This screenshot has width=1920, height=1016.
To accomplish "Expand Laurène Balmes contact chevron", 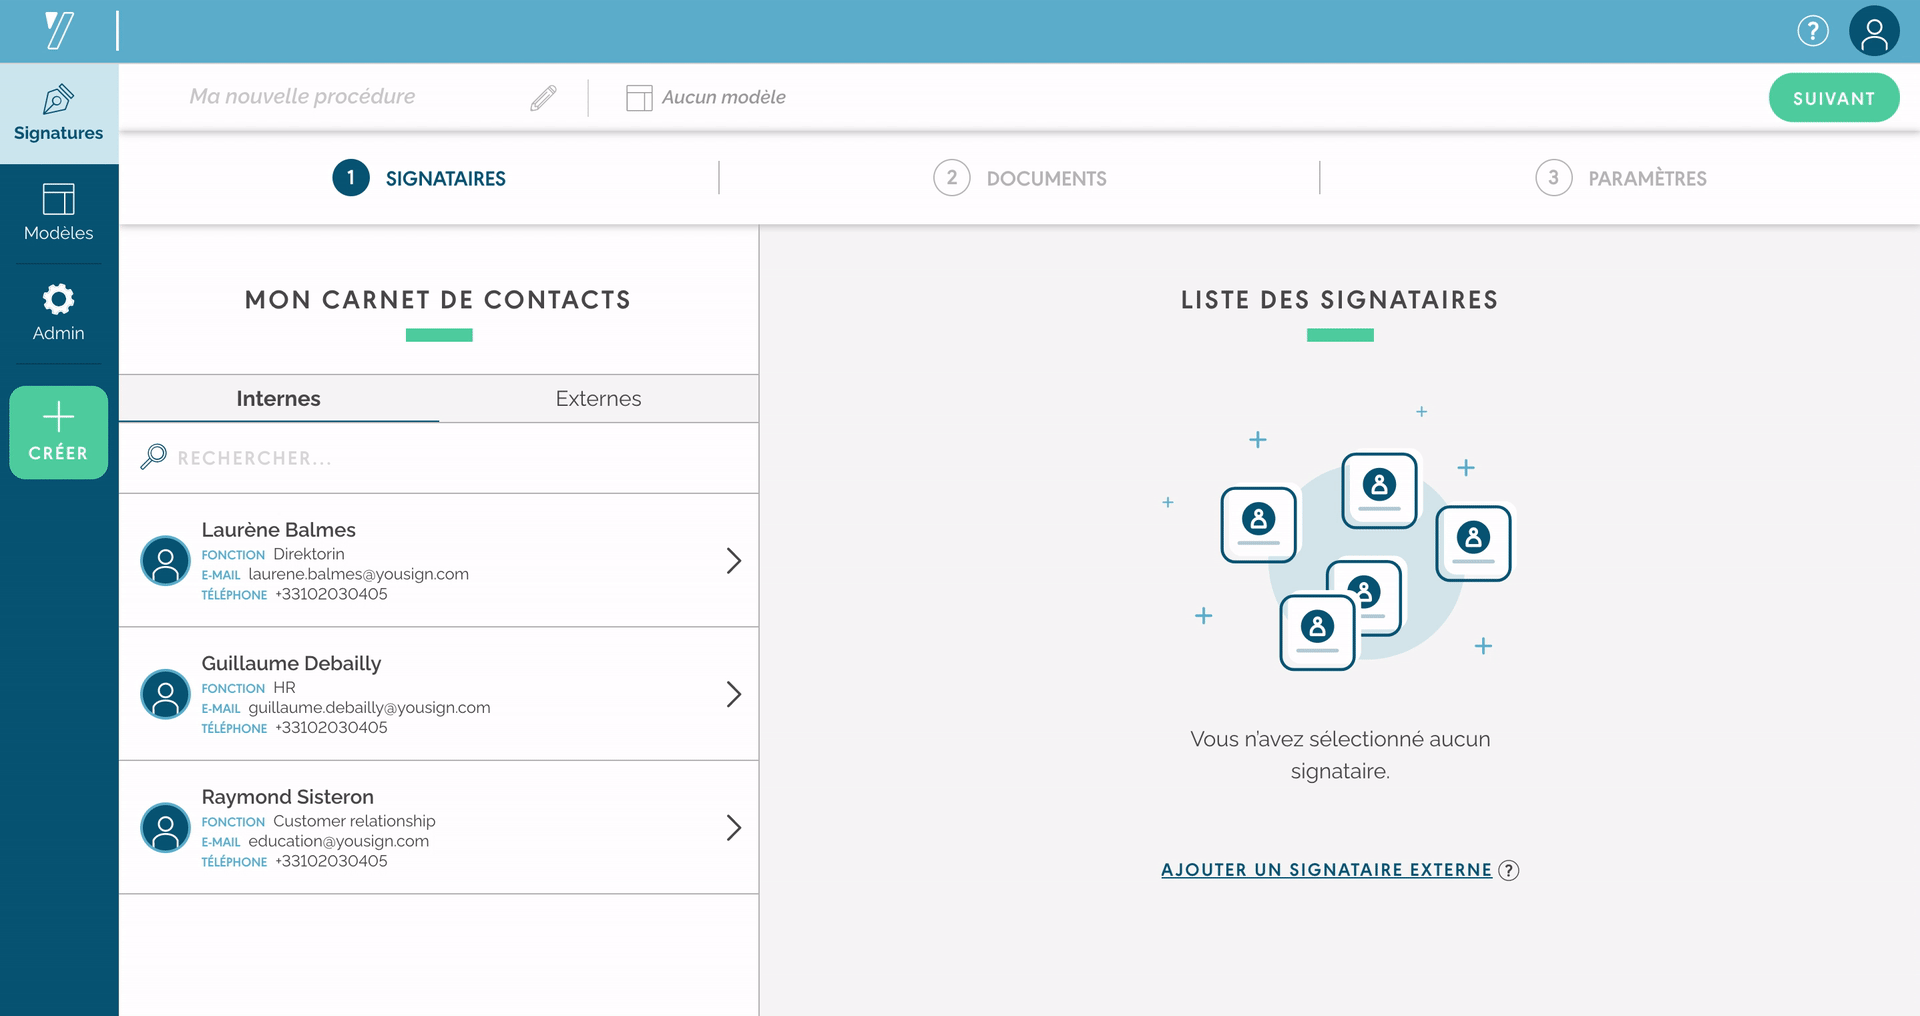I will 733,561.
